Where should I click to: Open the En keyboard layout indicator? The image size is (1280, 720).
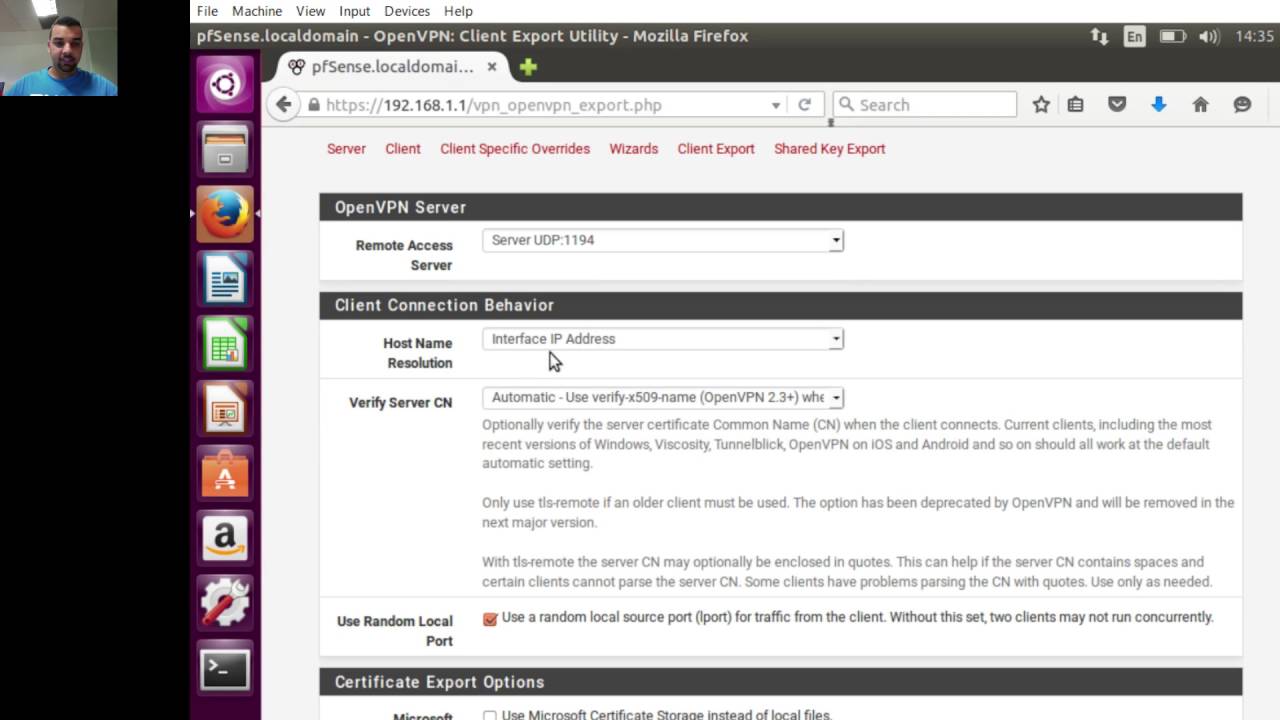pos(1134,36)
